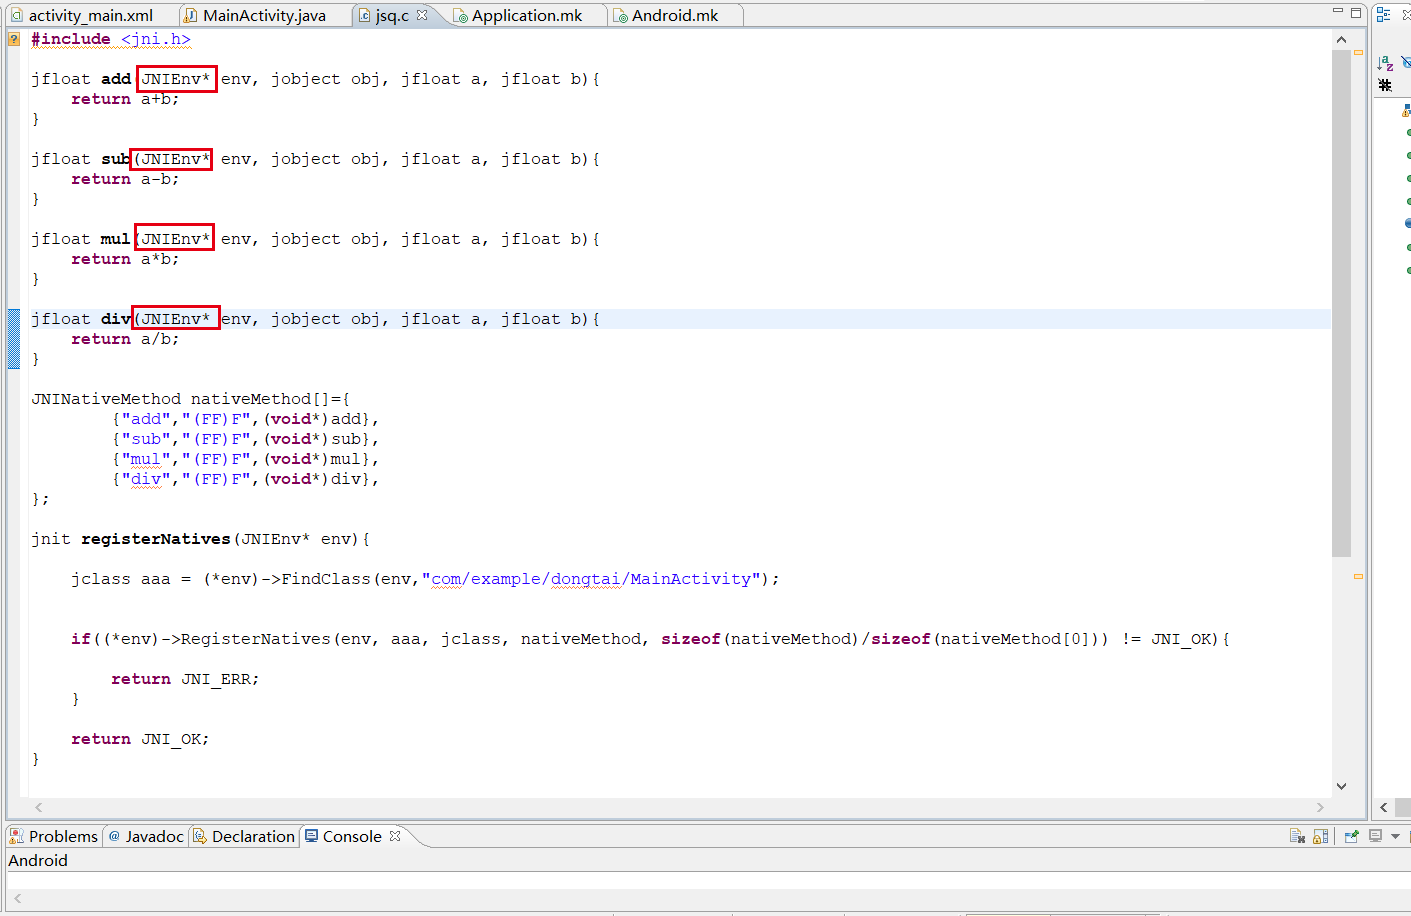Viewport: 1411px width, 916px height.
Task: Click the warning marker beside #include line
Action: 14,39
